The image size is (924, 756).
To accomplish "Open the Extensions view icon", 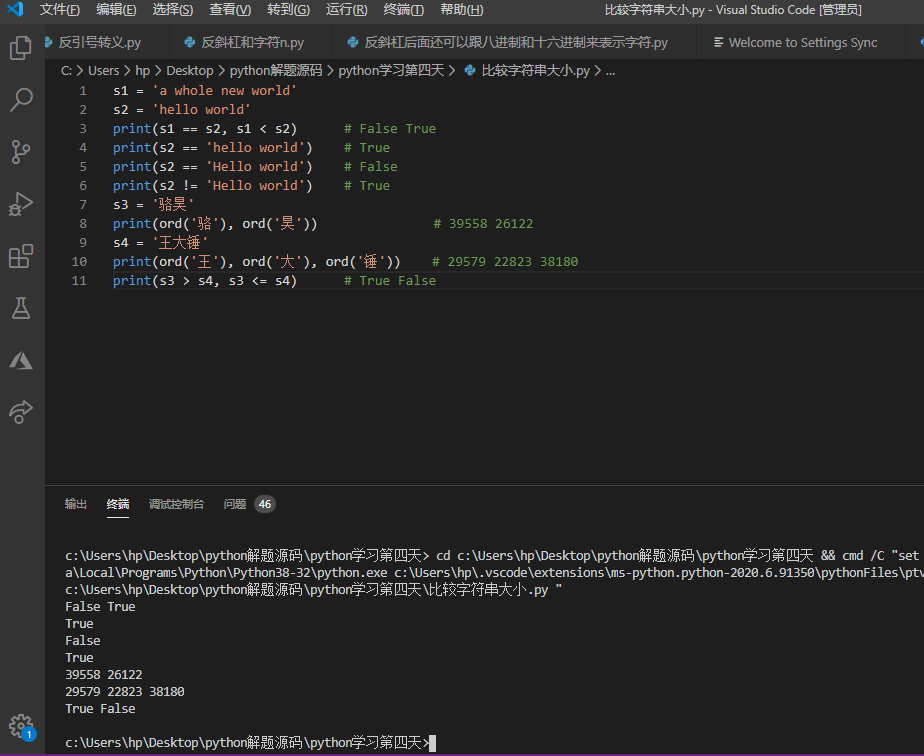I will tap(21, 256).
